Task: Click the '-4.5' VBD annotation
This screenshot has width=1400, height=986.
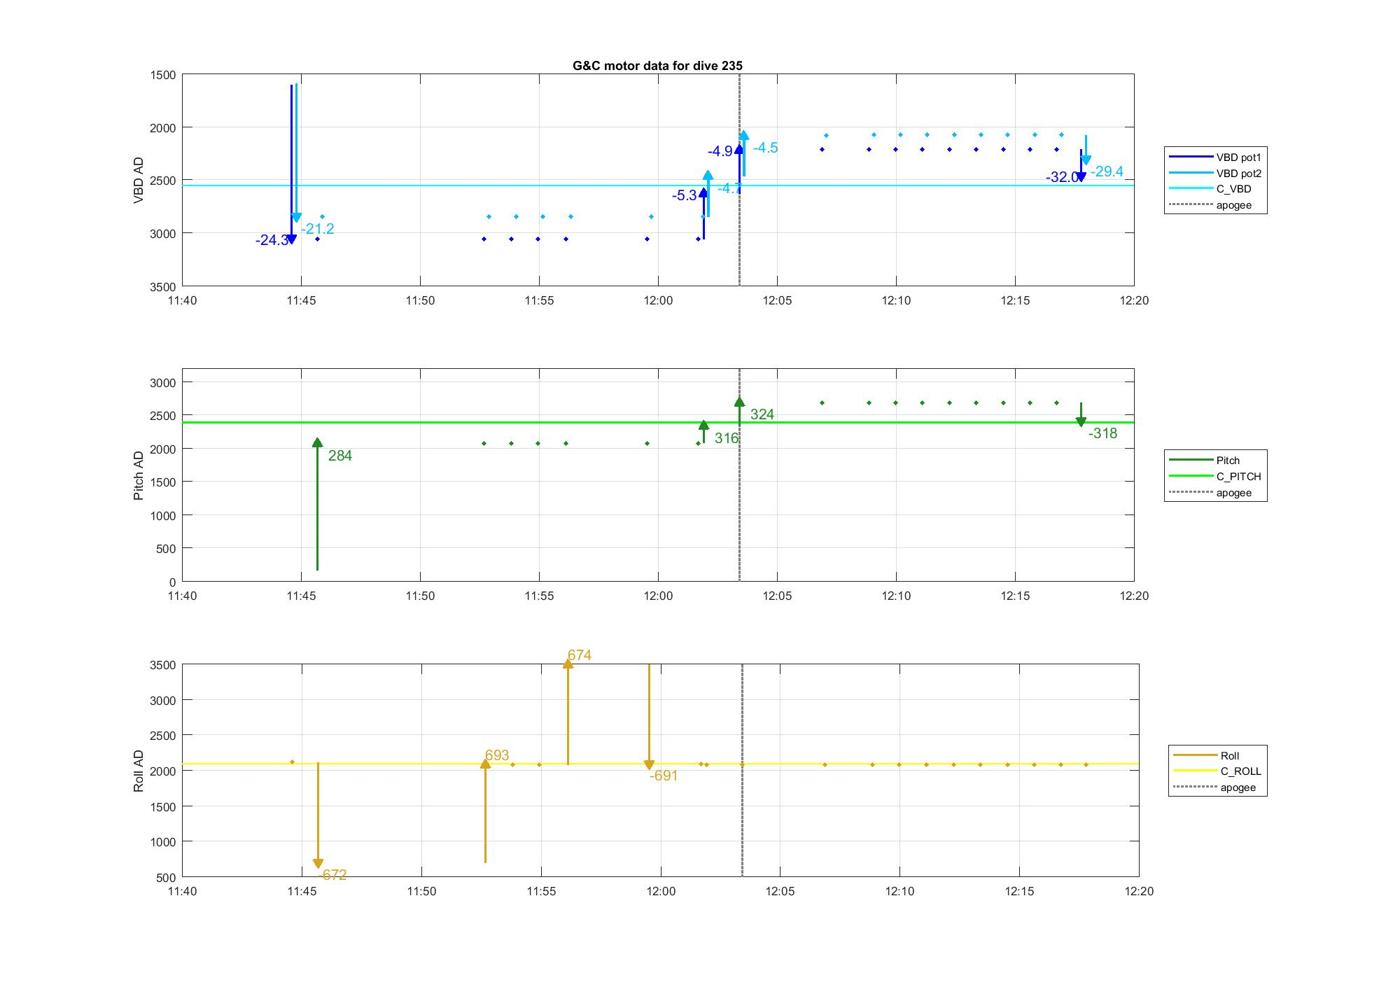Action: pyautogui.click(x=765, y=147)
